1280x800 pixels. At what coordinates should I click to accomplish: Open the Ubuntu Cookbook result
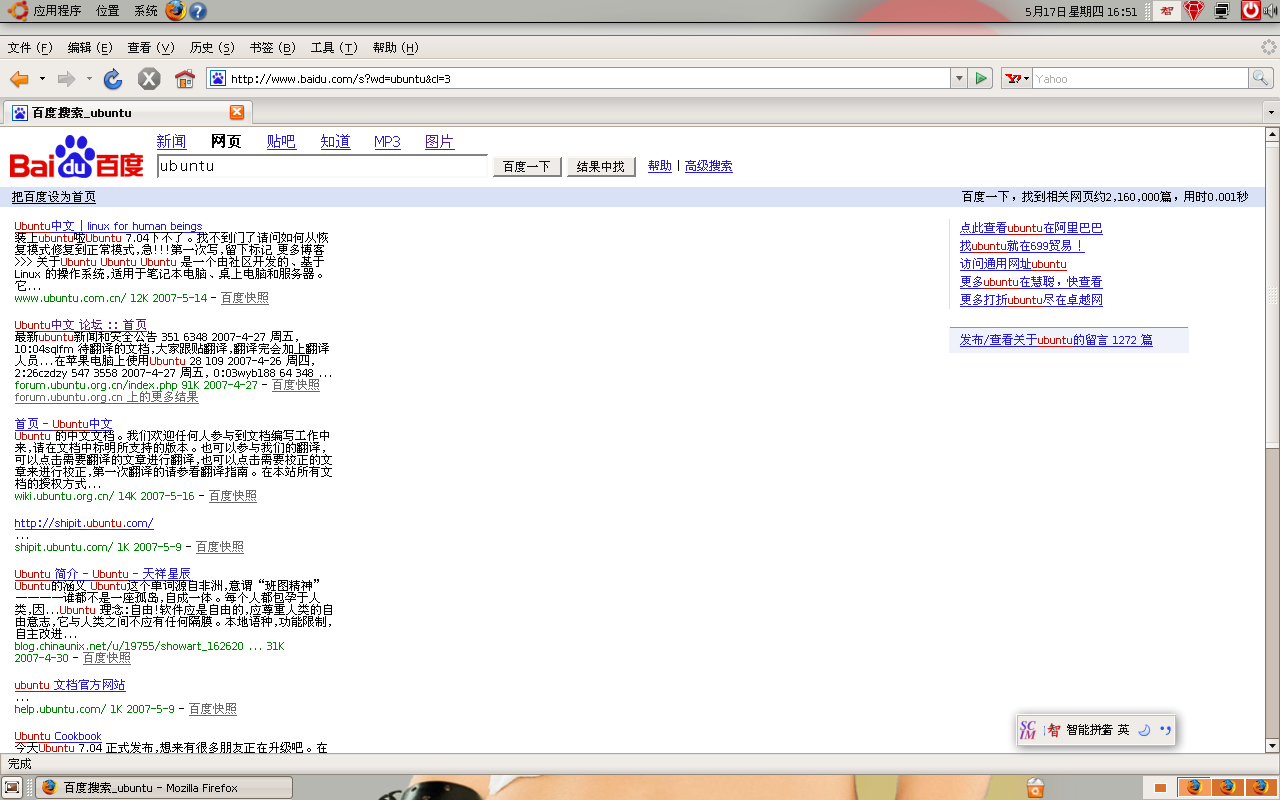pos(58,736)
